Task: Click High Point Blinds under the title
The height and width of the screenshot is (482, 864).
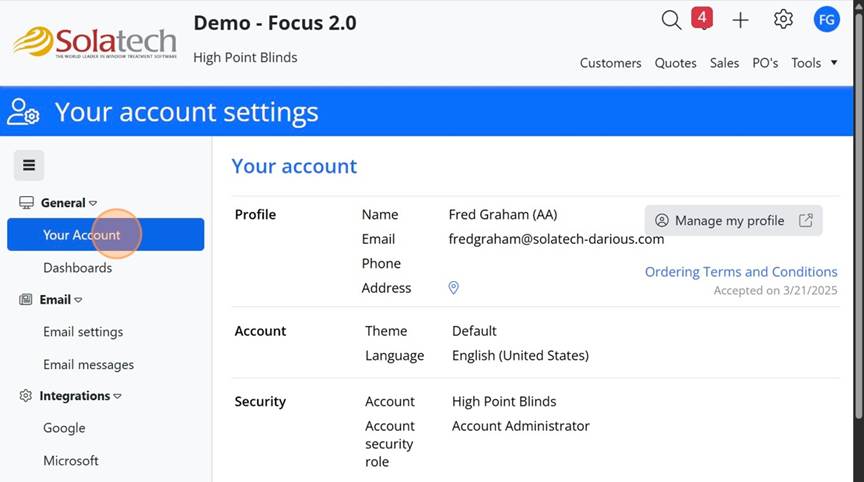Action: (x=245, y=57)
